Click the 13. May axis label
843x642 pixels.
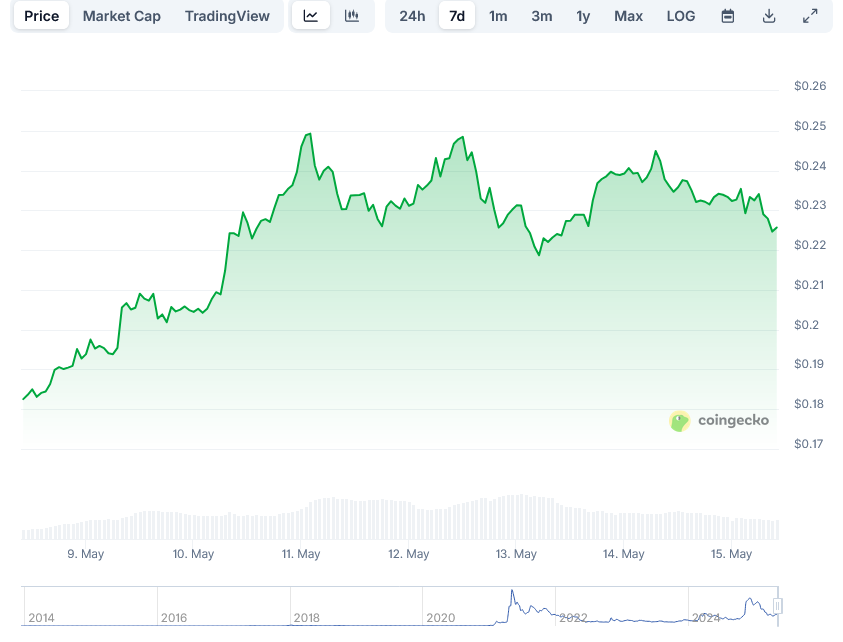[515, 553]
